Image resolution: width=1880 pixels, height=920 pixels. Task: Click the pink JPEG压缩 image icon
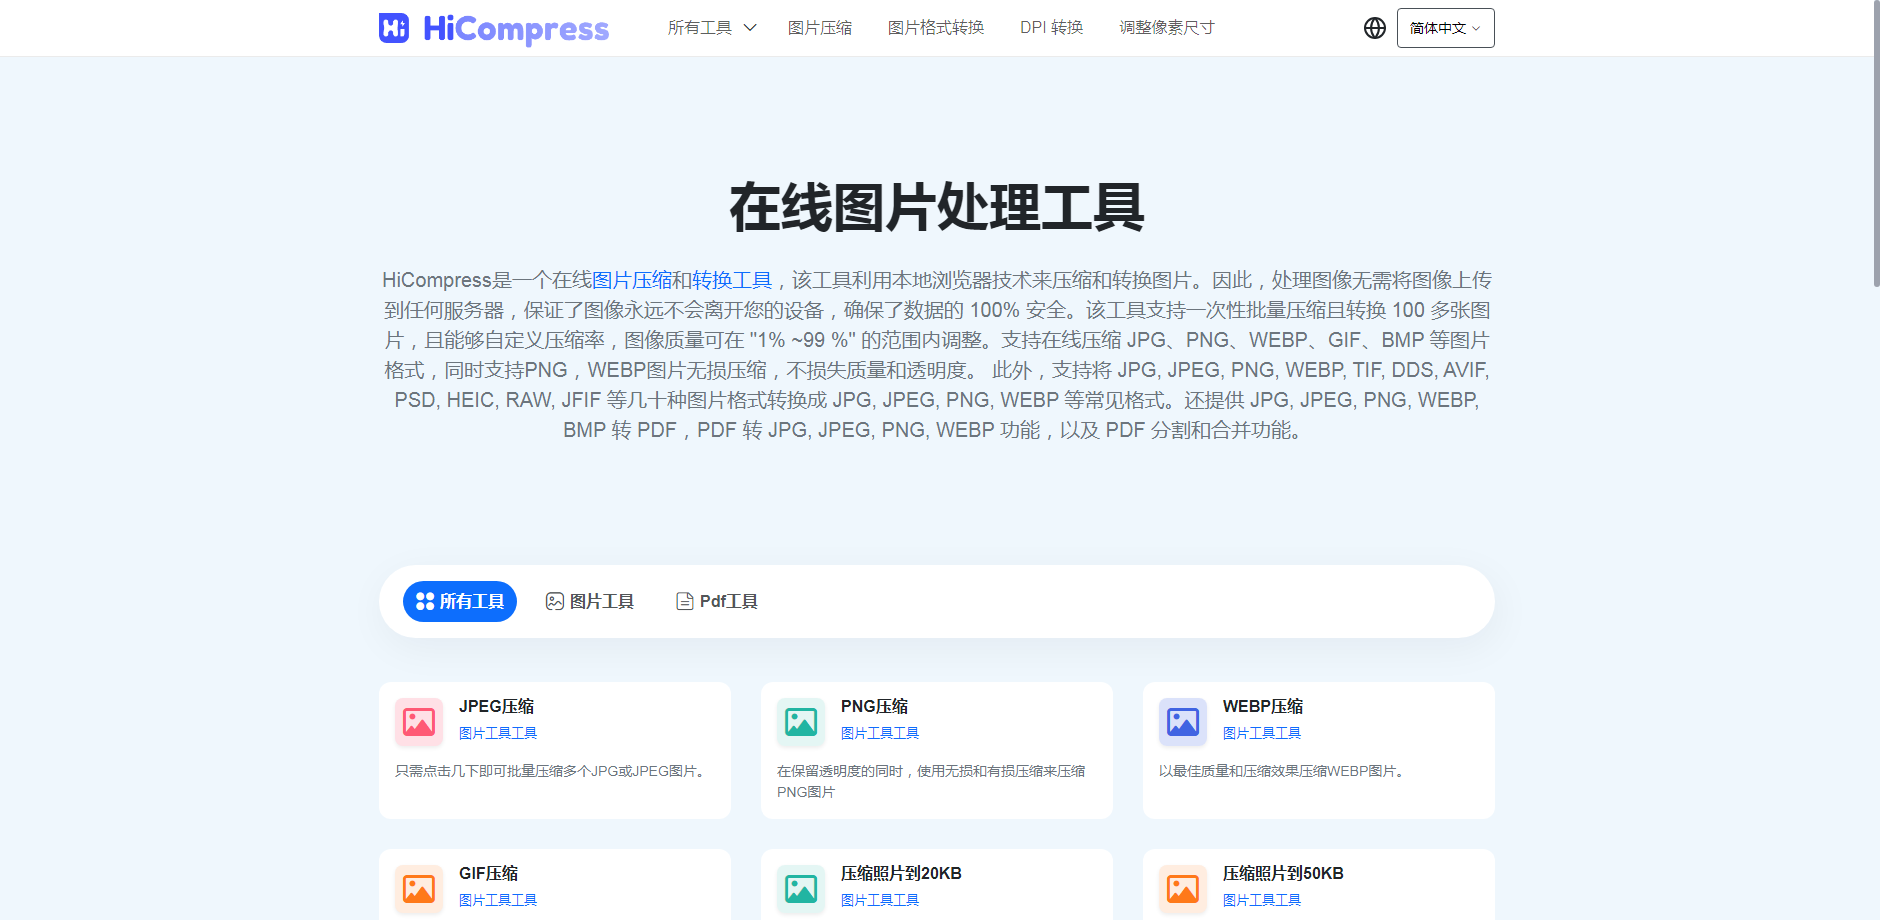click(x=419, y=722)
